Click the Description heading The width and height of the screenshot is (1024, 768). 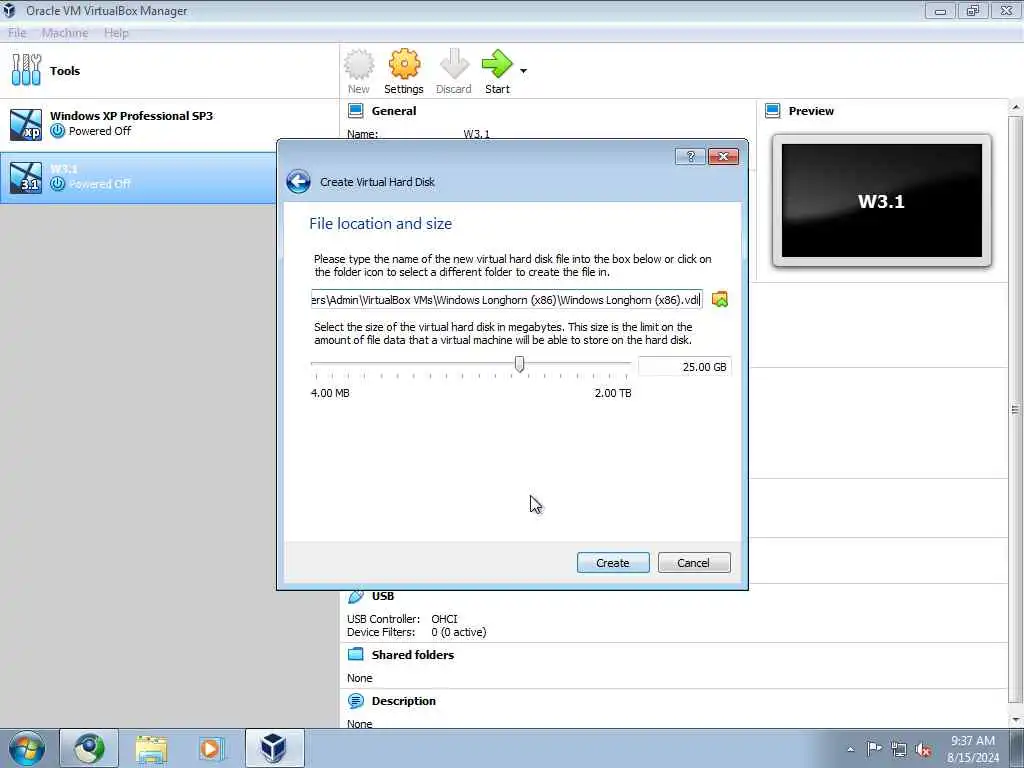pyautogui.click(x=404, y=701)
